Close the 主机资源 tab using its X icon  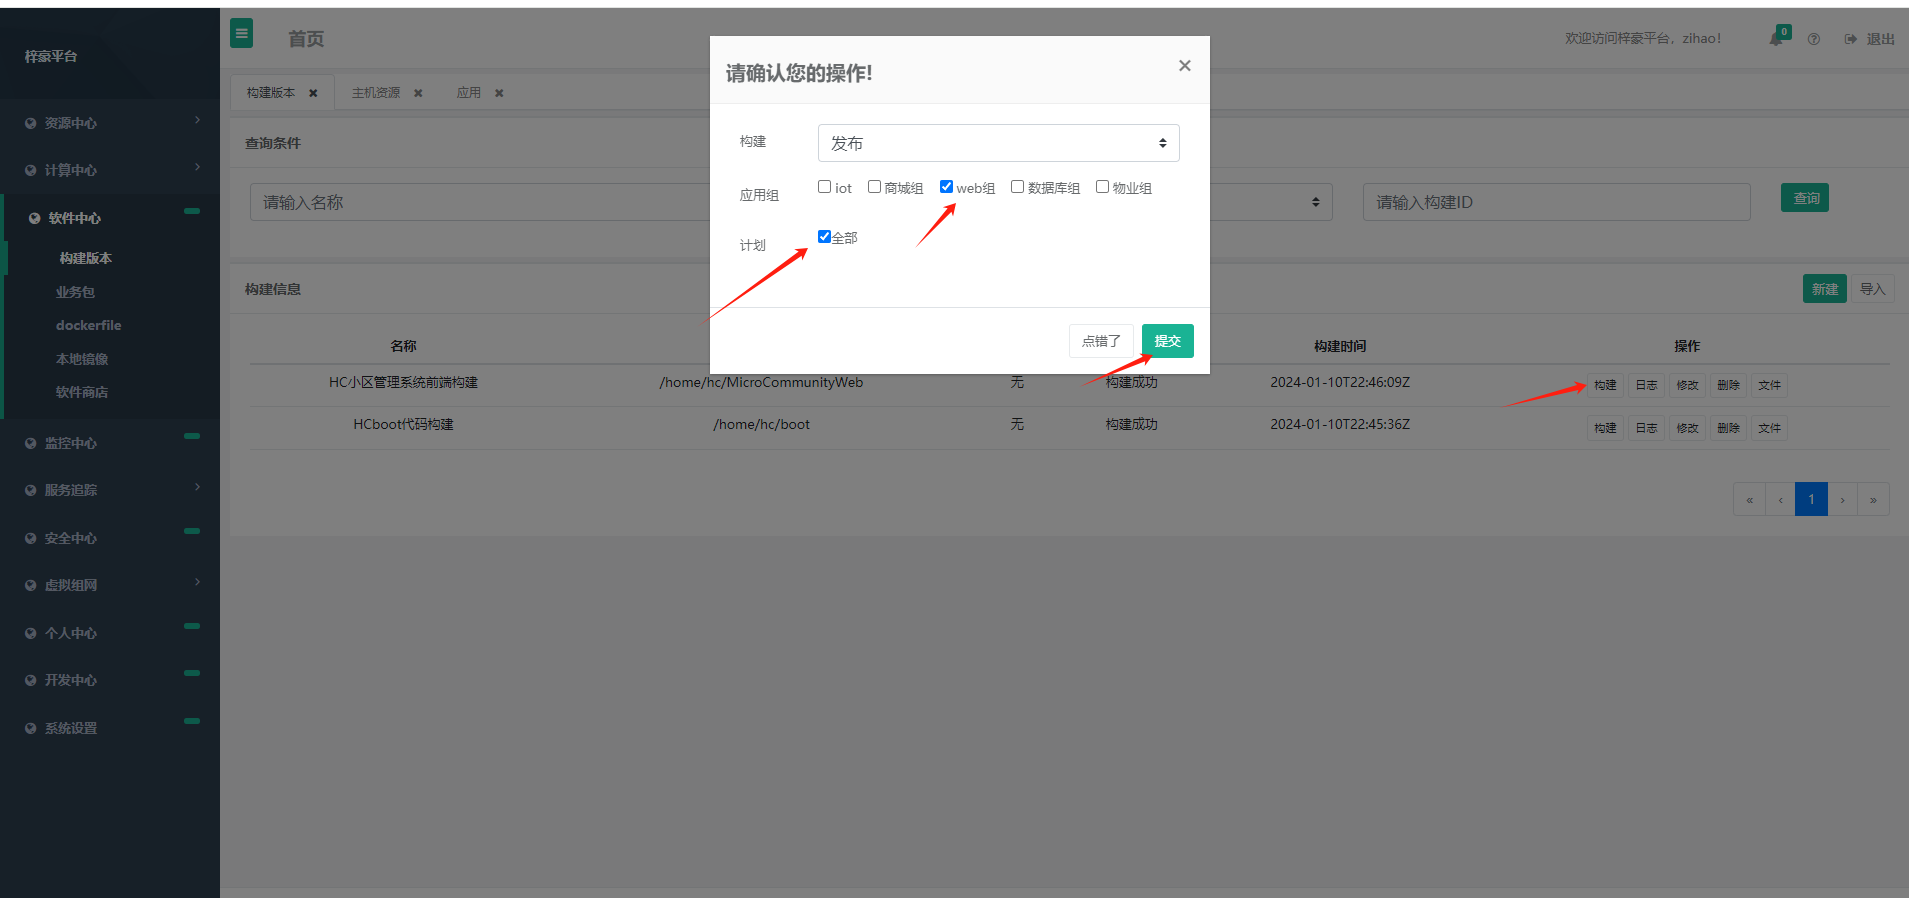(x=418, y=93)
